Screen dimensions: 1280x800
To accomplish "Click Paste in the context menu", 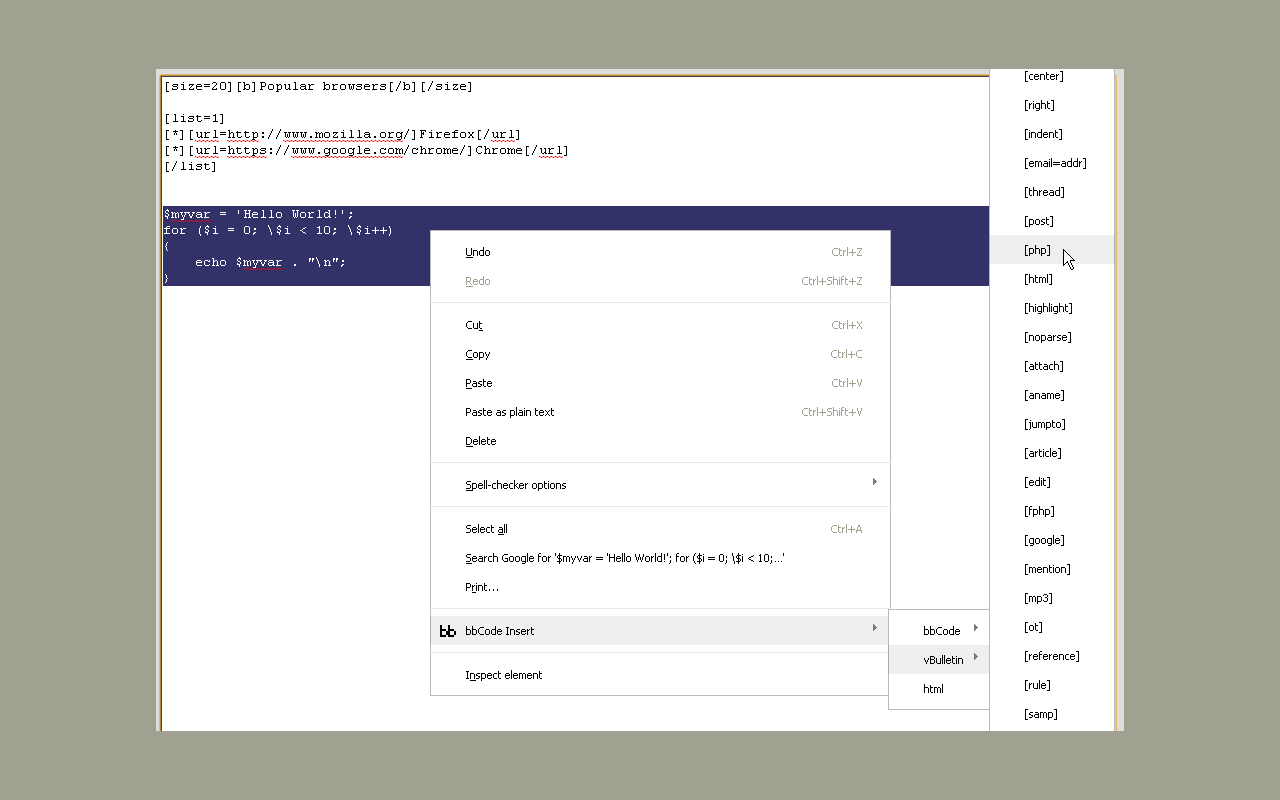I will 479,383.
